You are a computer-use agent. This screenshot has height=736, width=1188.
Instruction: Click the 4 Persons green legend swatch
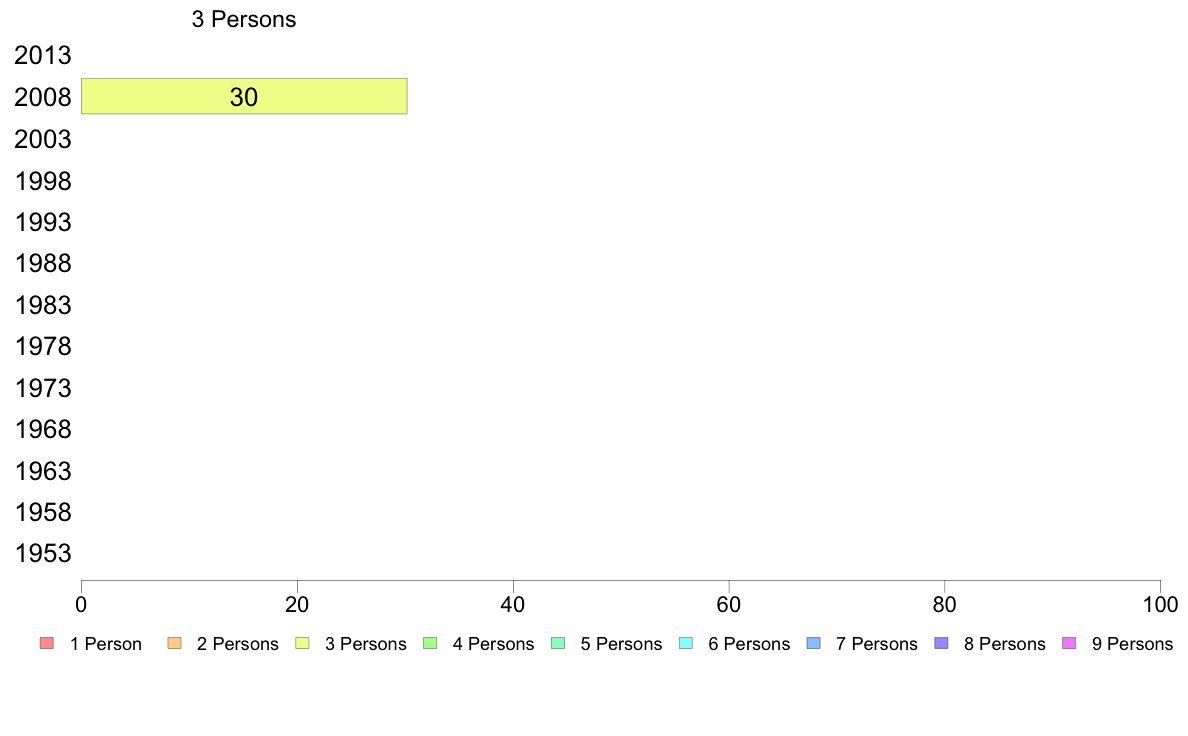430,644
